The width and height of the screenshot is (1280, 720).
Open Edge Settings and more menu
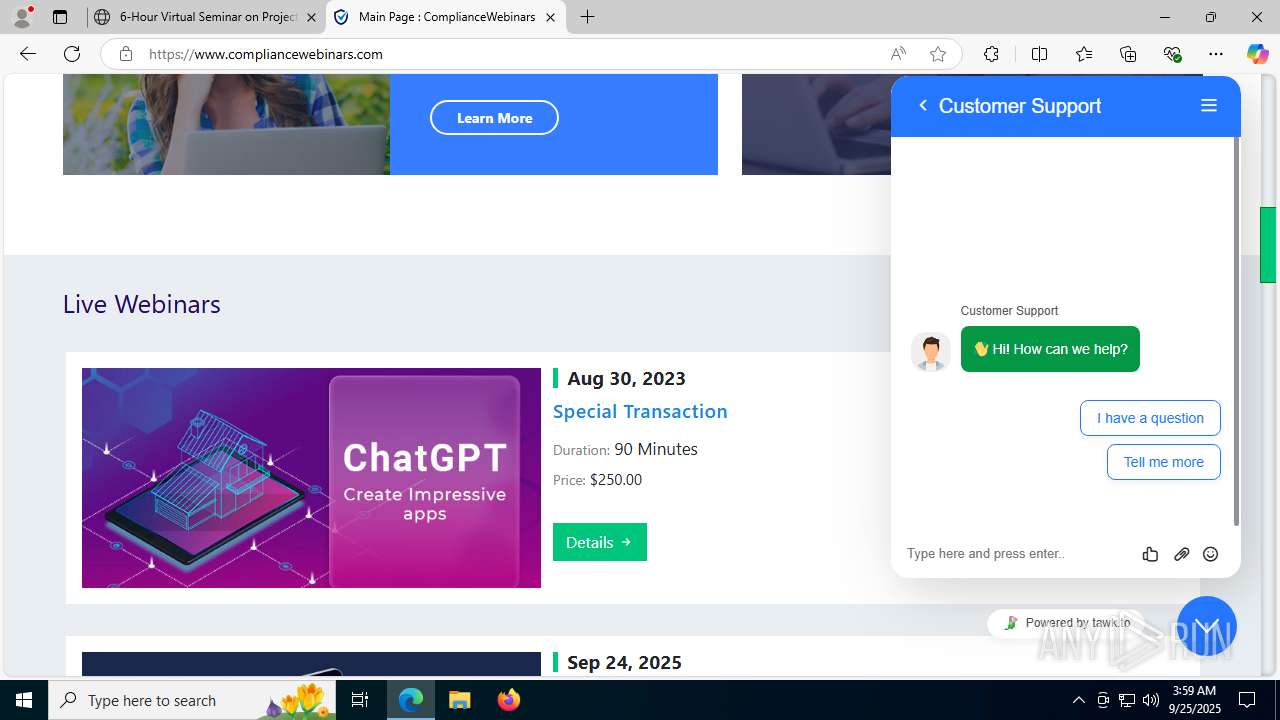coord(1216,54)
